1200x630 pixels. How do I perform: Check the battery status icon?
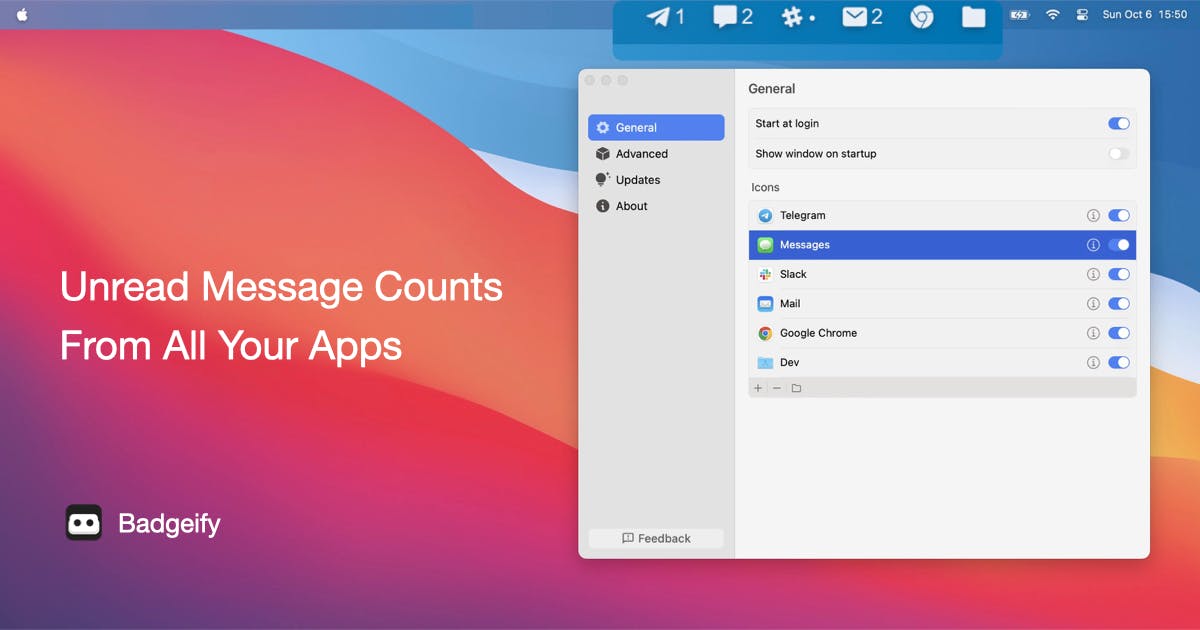tap(1019, 15)
